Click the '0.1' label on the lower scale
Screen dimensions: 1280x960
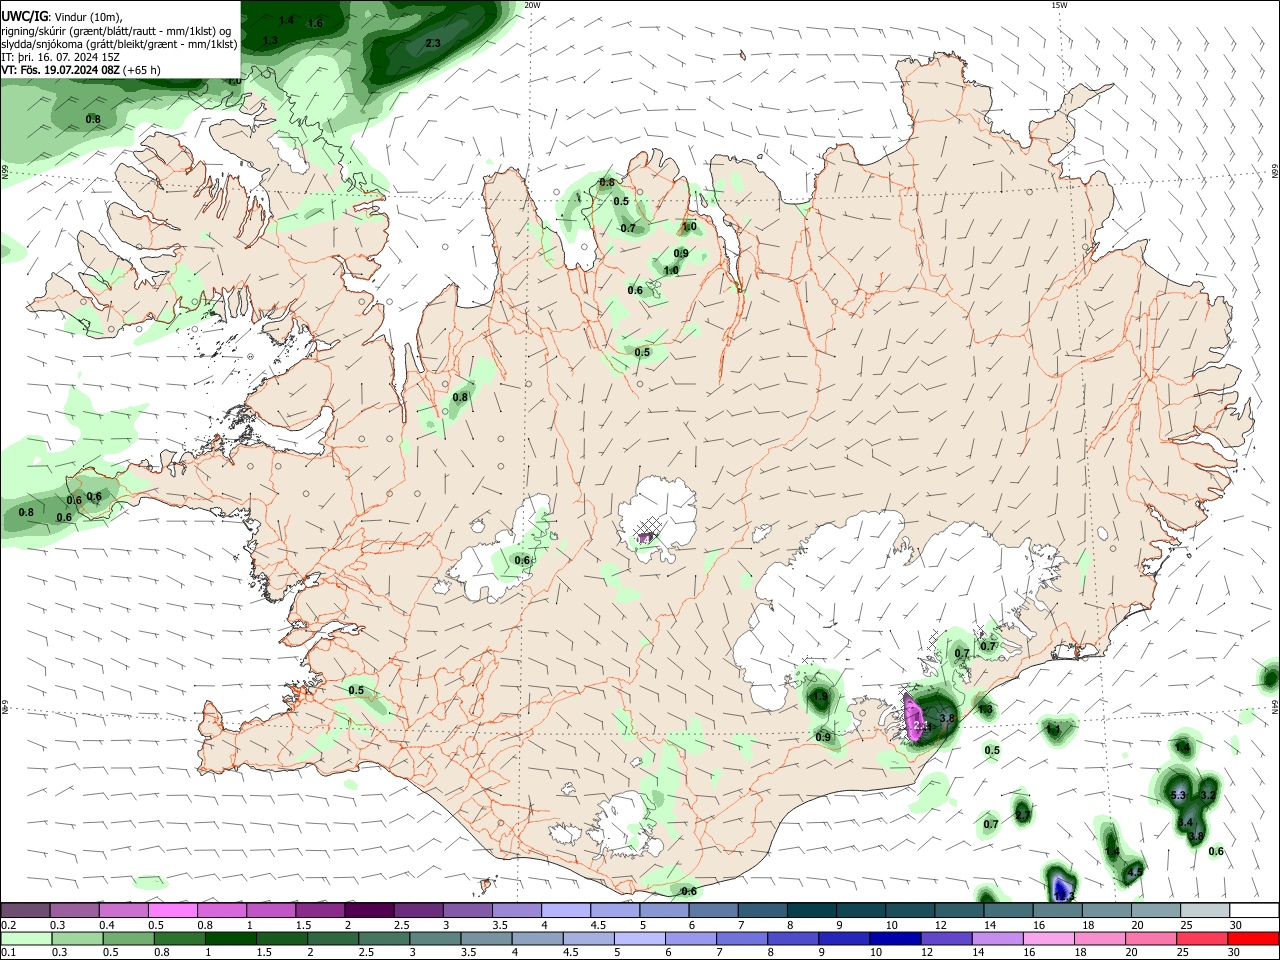pos(9,953)
